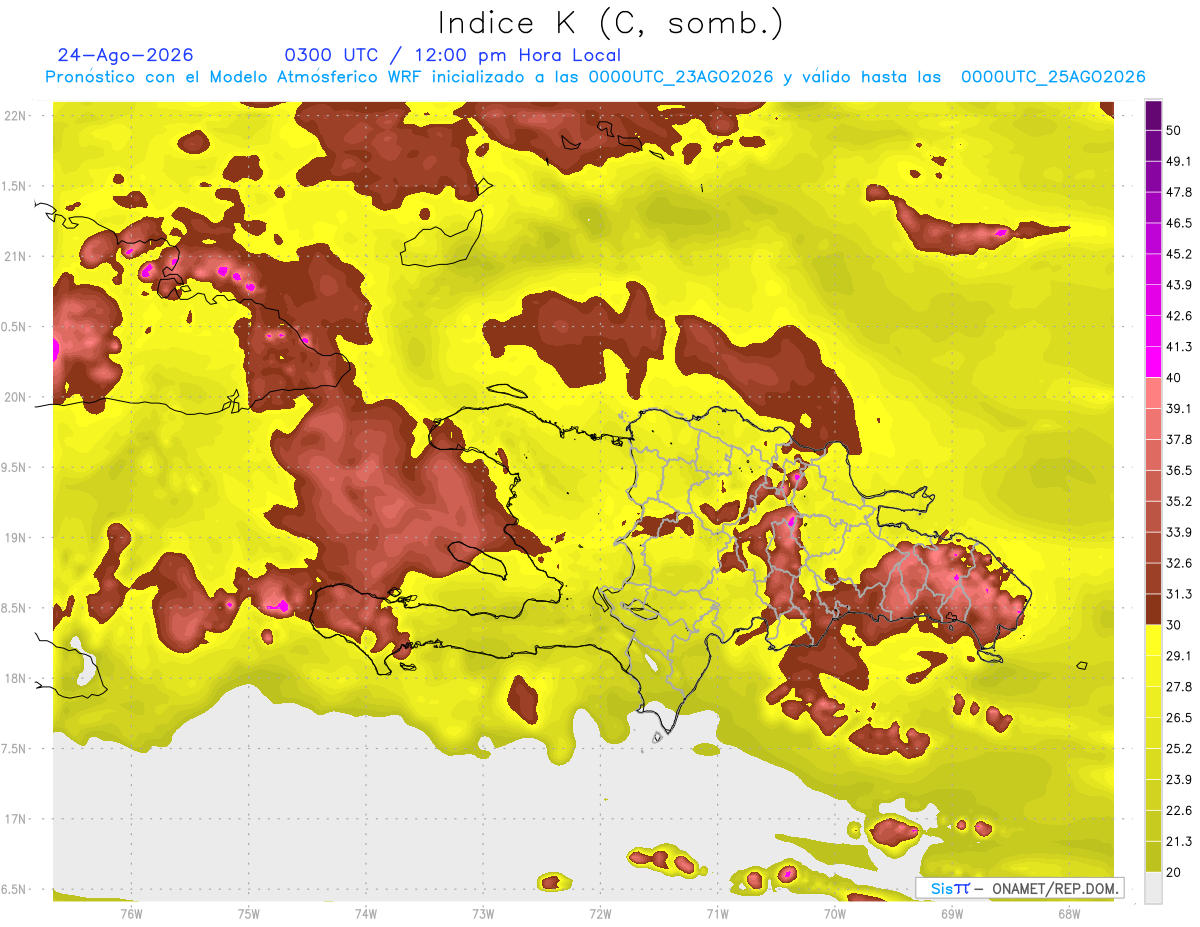Click the dark brown legend swatch between 30 and 31.3
Image resolution: width=1200 pixels, height=927 pixels.
pos(1154,609)
